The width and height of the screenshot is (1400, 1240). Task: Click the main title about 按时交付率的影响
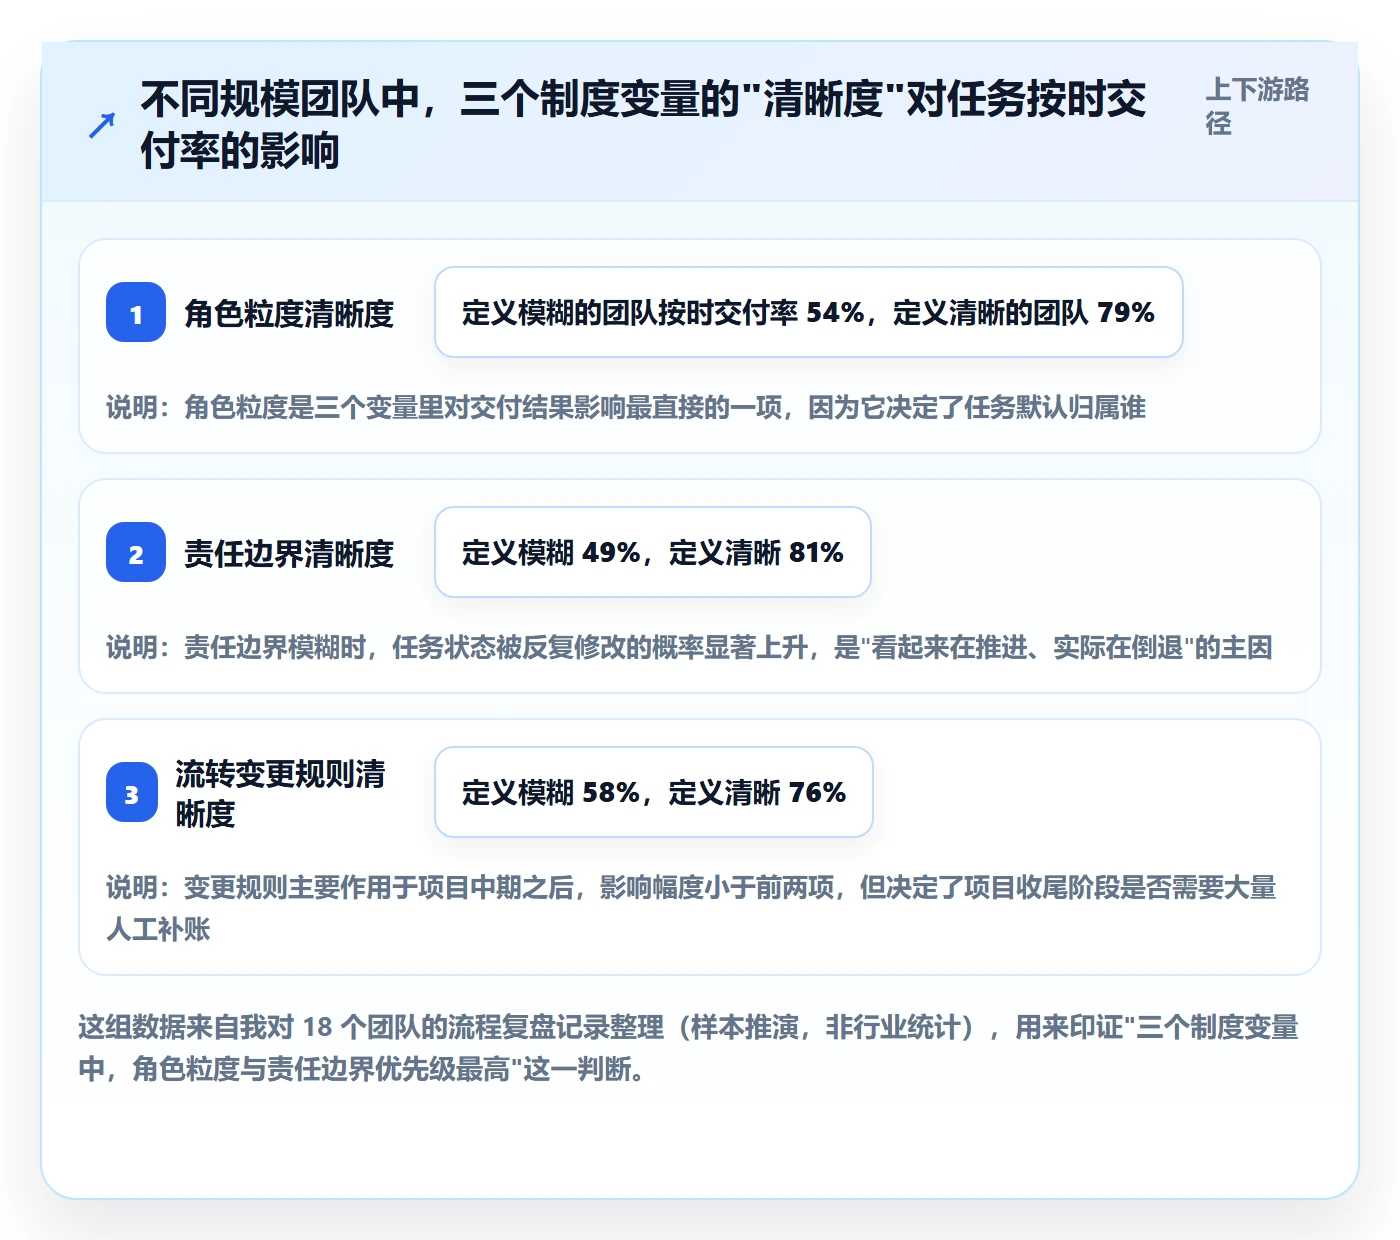tap(643, 125)
